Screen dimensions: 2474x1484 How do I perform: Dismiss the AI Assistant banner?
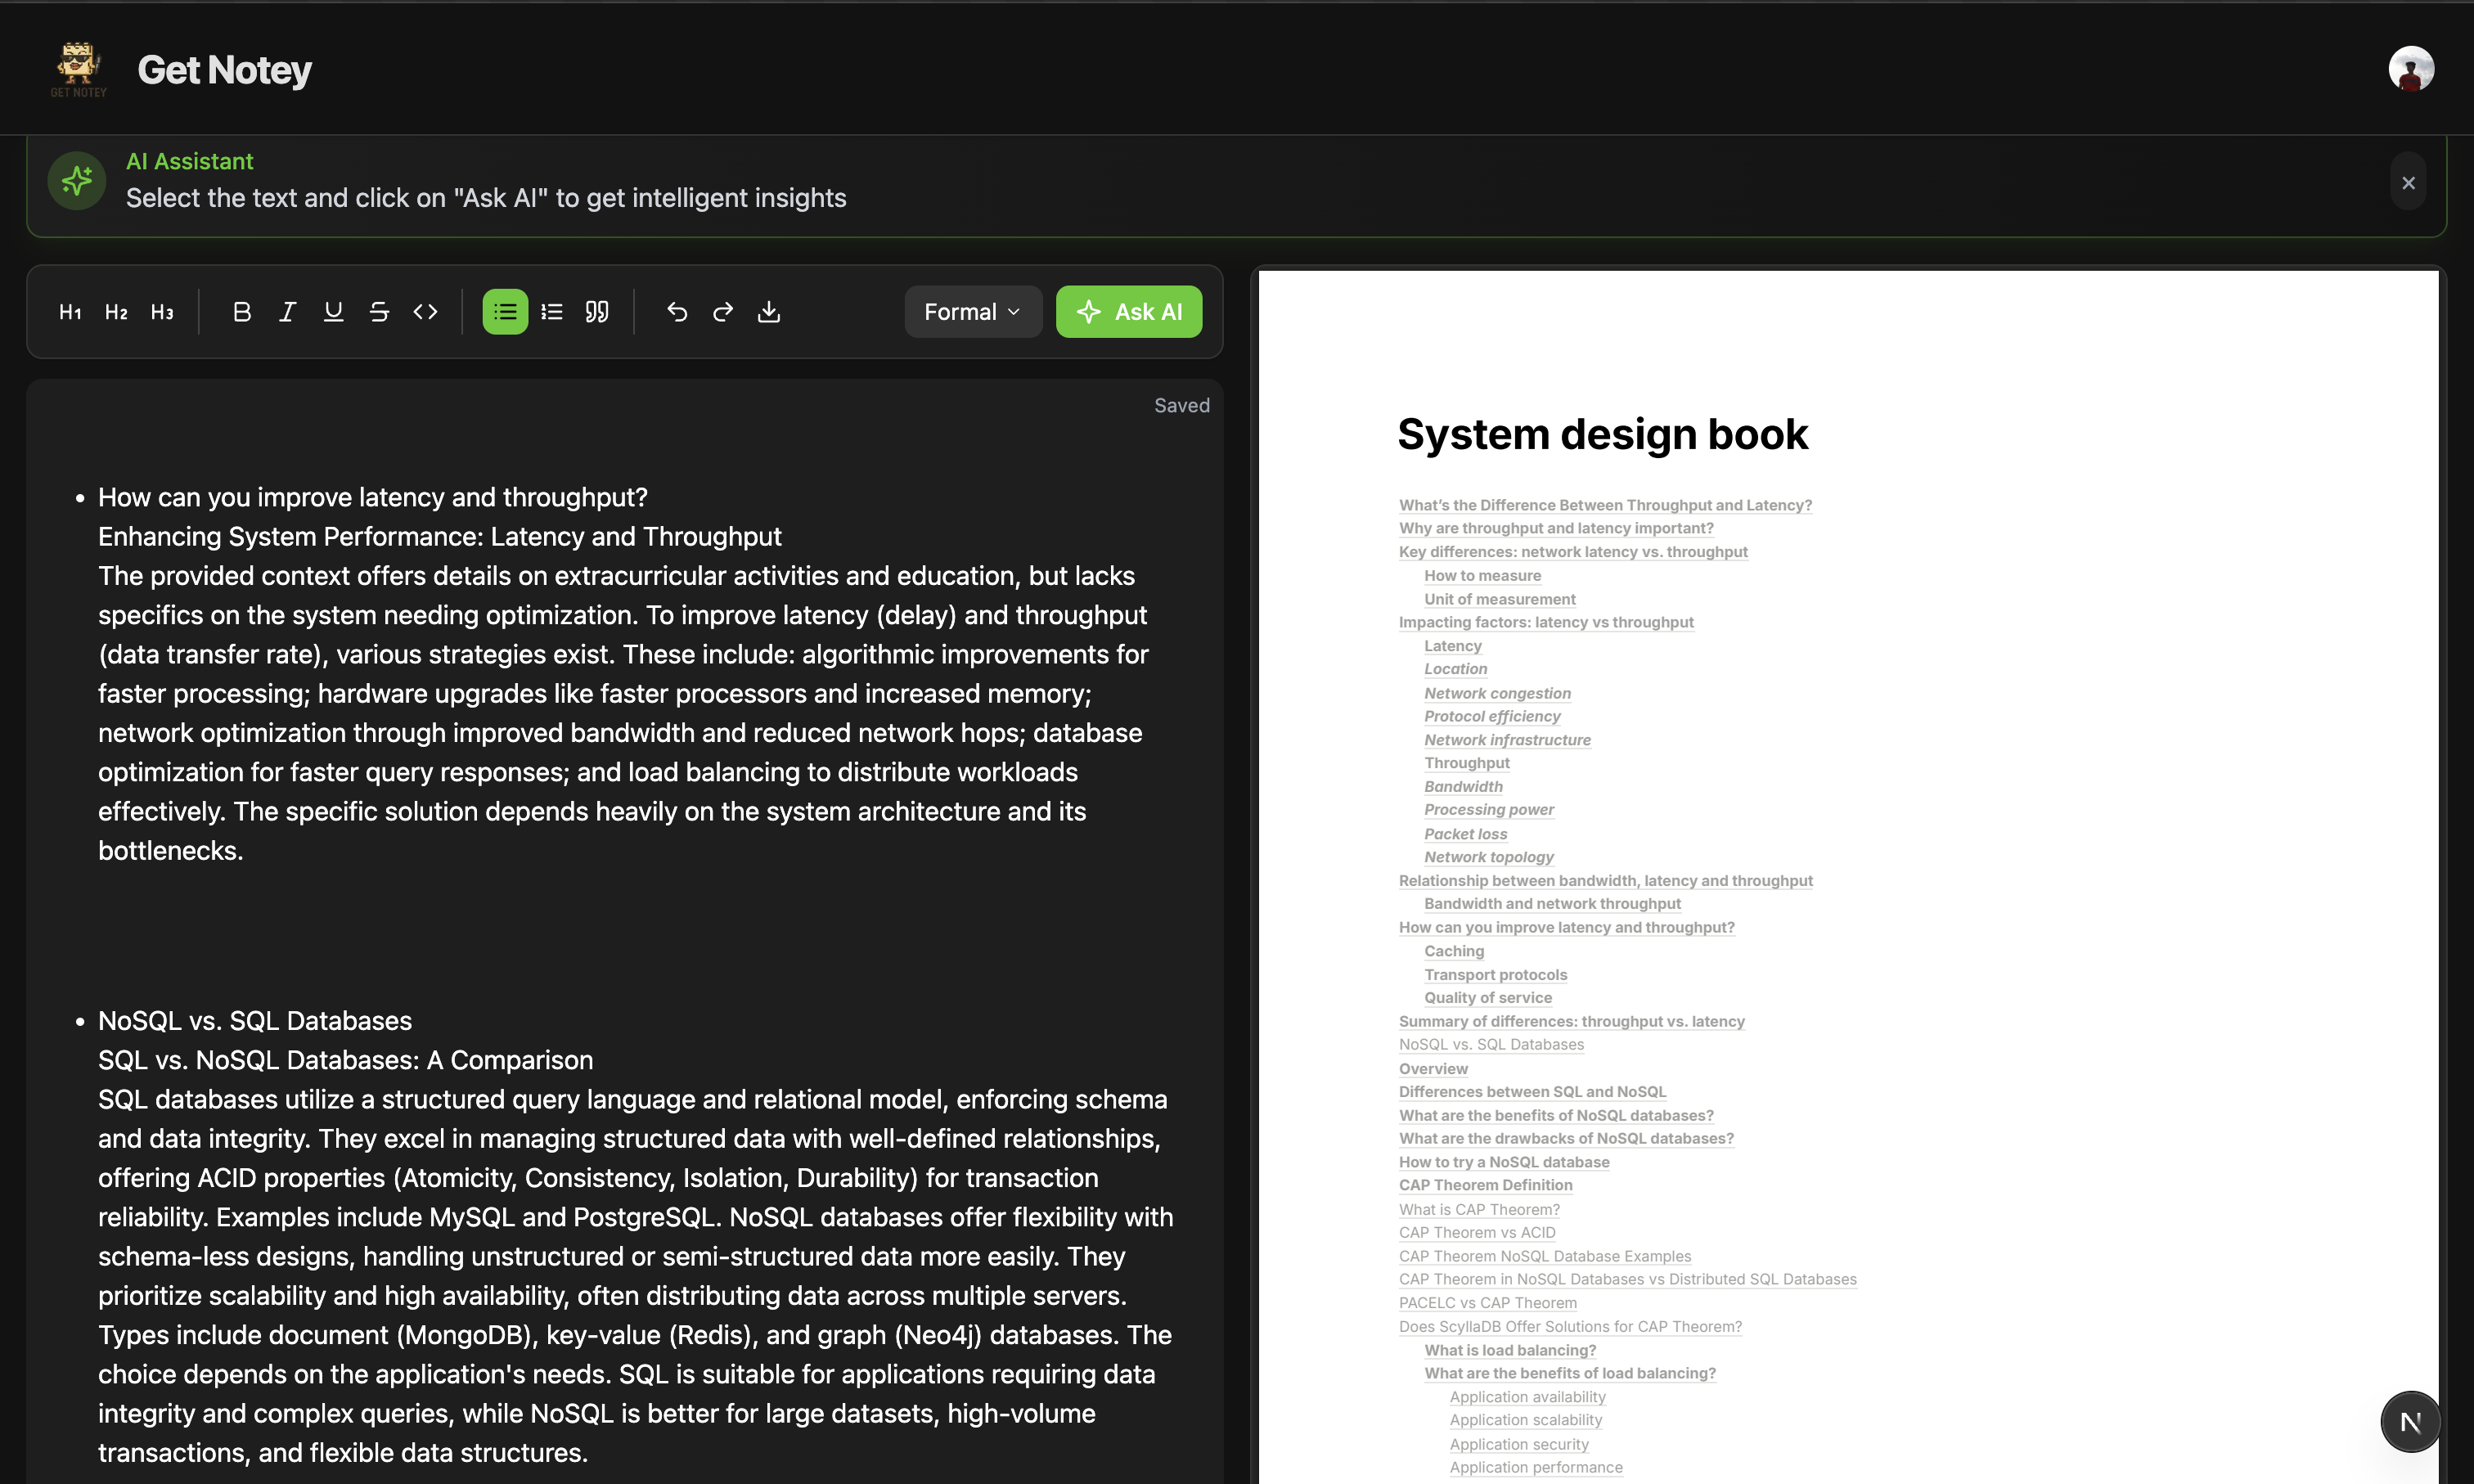point(2408,182)
